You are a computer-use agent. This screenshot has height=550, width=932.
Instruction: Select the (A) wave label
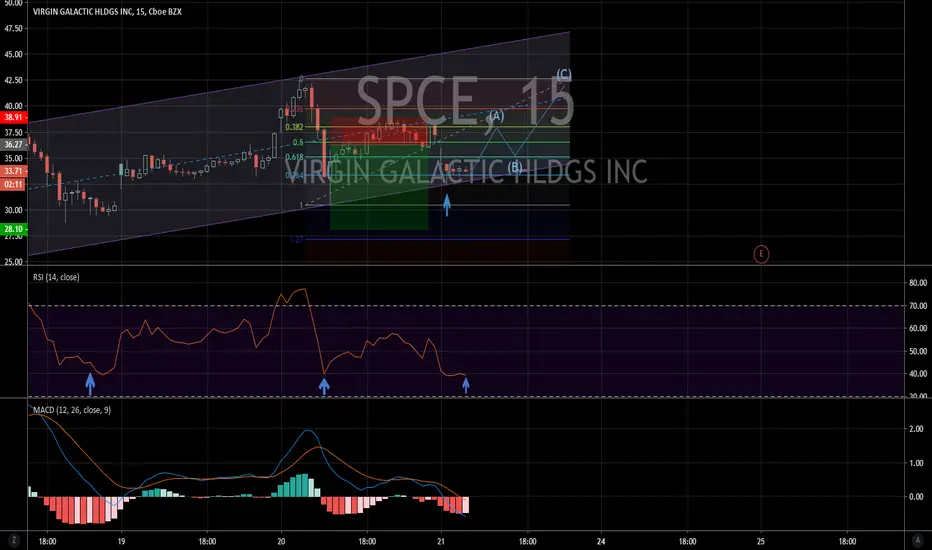(x=496, y=115)
